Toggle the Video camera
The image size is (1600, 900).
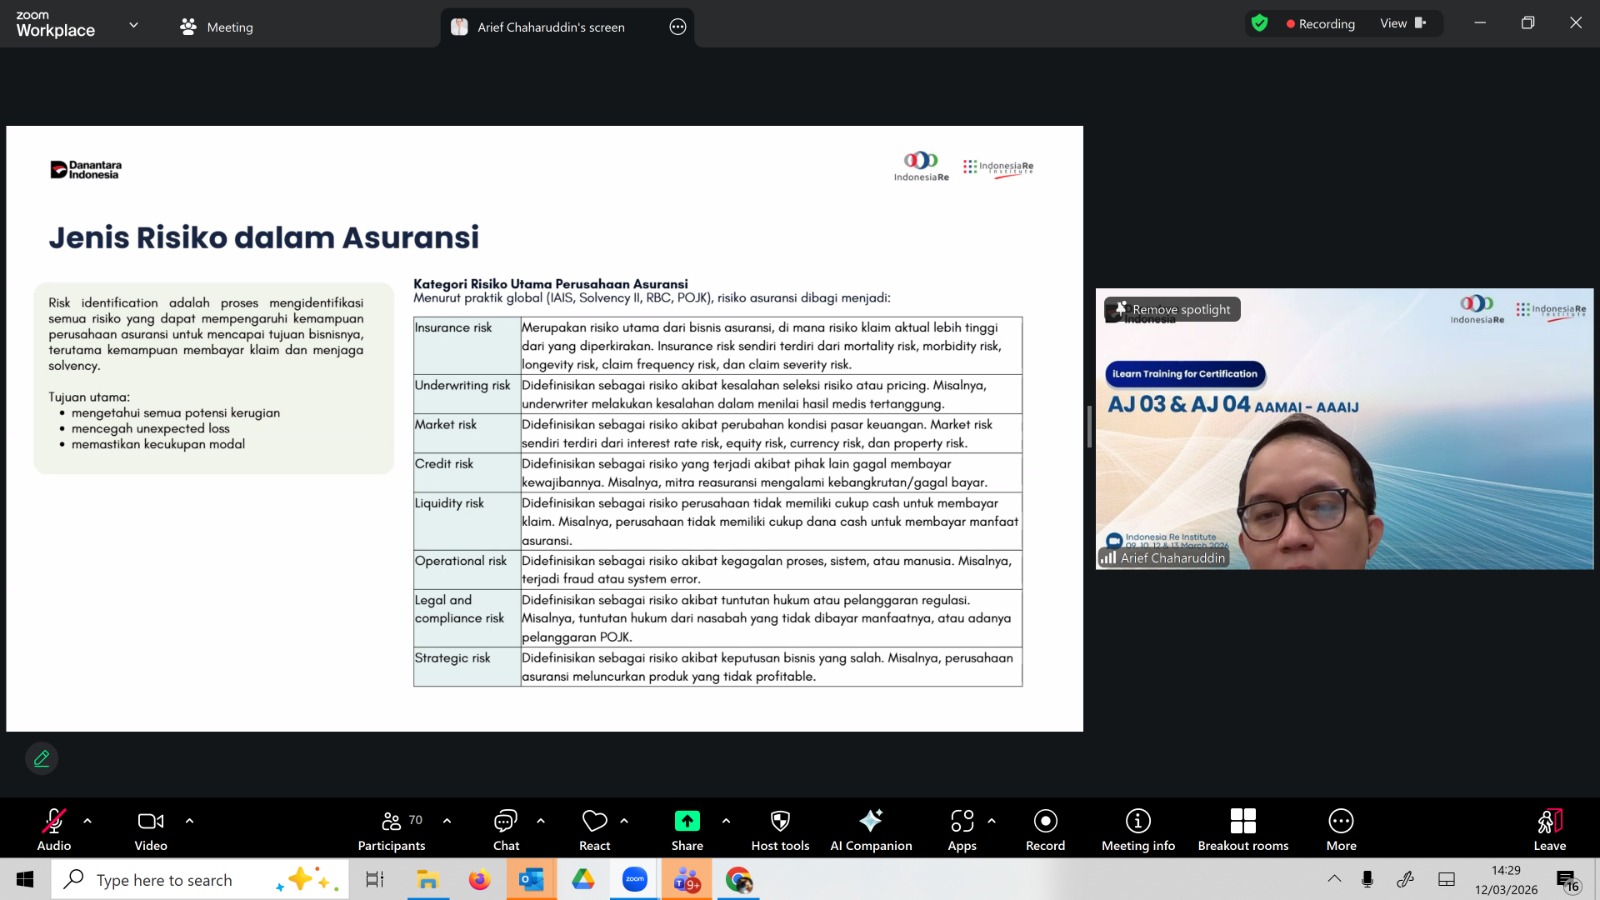coord(151,830)
